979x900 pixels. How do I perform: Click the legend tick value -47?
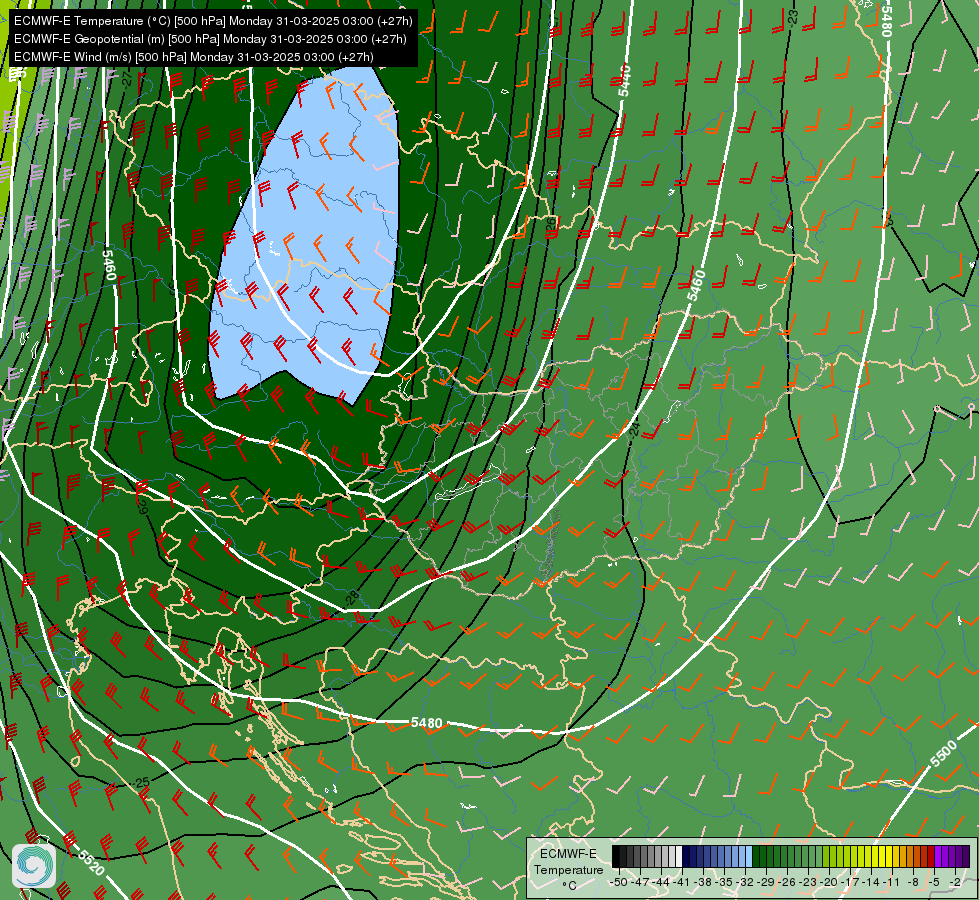[640, 883]
